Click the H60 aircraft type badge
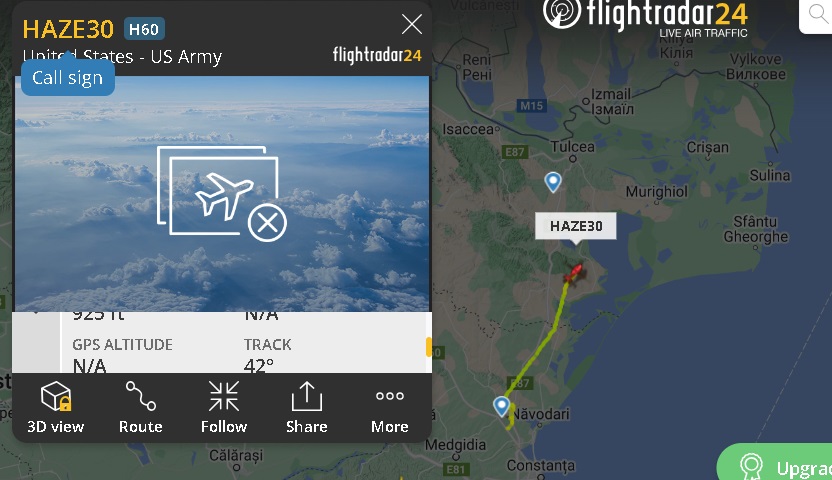832x480 pixels. (x=144, y=29)
